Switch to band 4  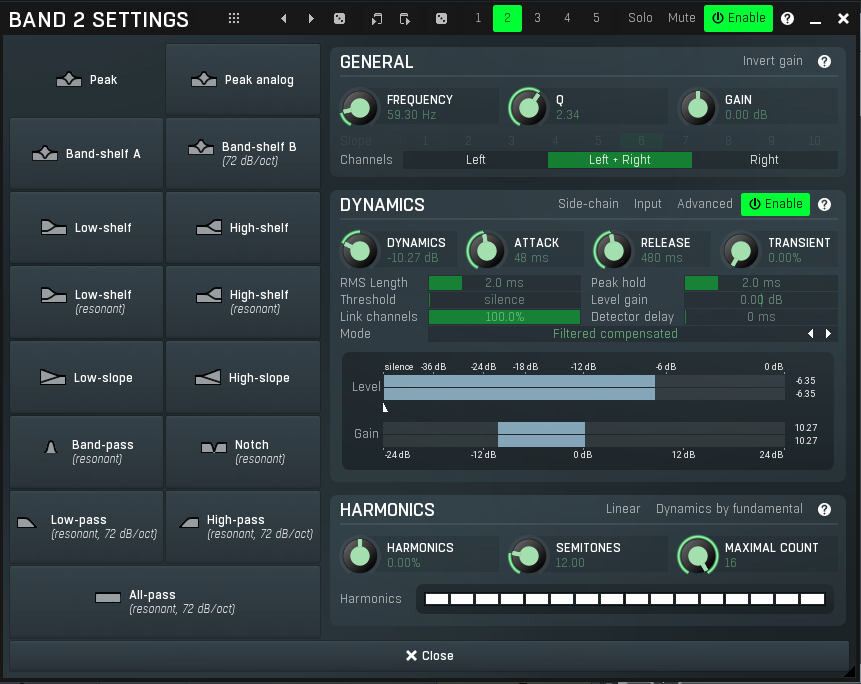click(x=567, y=18)
